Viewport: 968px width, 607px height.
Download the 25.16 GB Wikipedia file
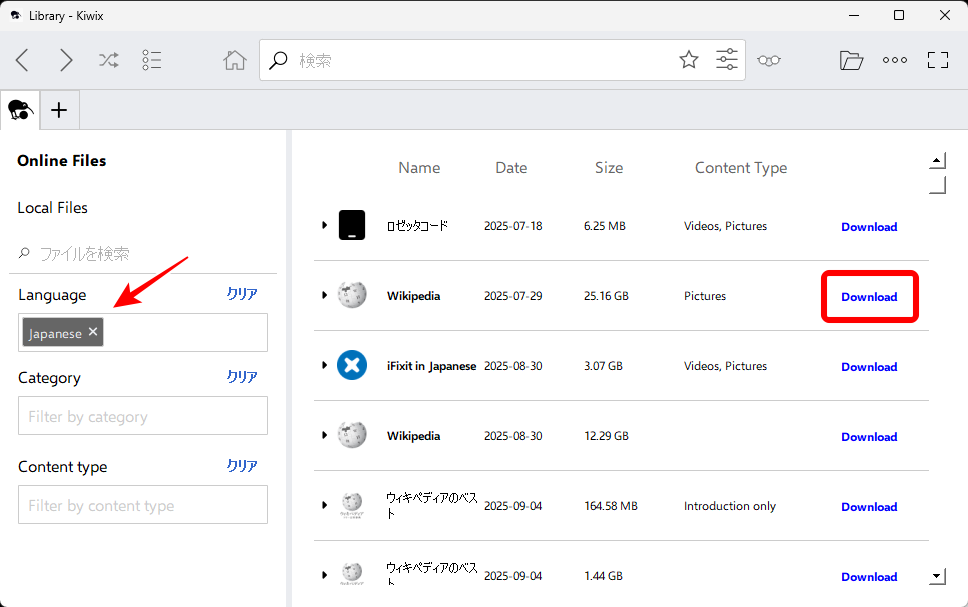click(x=869, y=297)
